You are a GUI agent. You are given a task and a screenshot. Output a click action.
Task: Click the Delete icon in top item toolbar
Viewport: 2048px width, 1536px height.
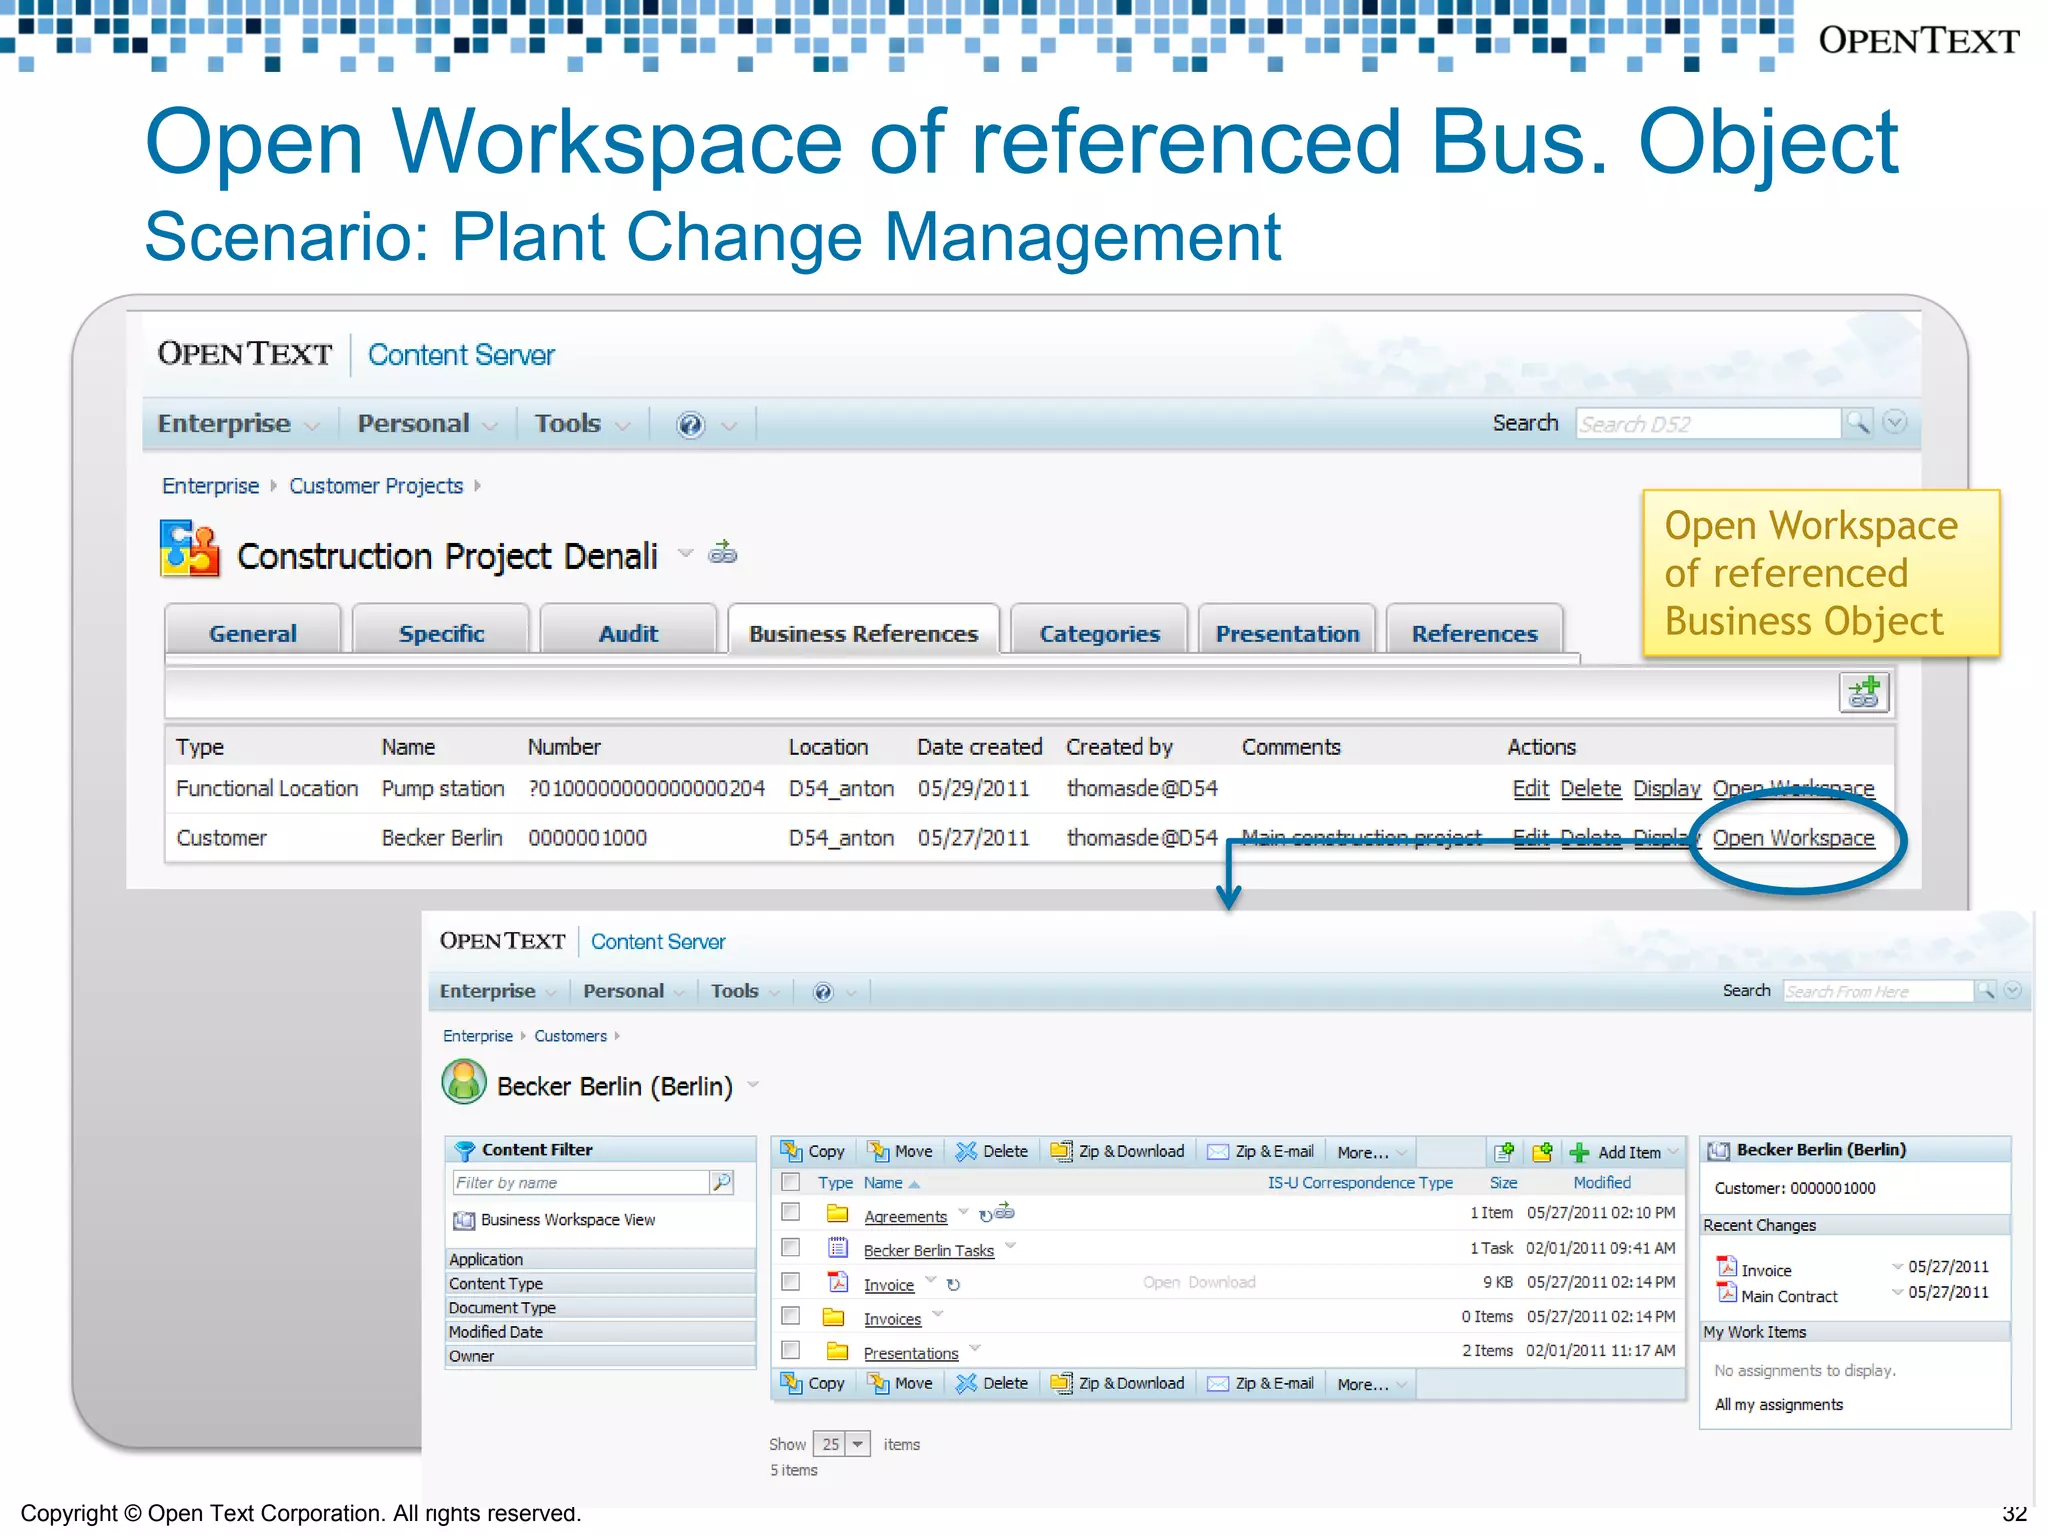[x=966, y=1151]
